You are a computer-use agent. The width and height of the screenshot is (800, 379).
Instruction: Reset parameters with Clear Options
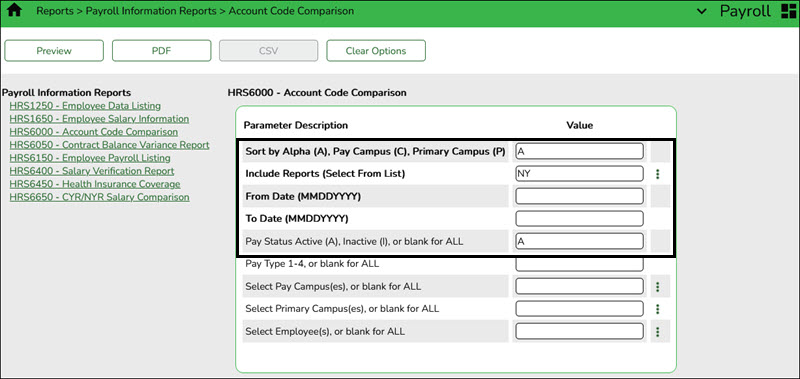(x=376, y=50)
